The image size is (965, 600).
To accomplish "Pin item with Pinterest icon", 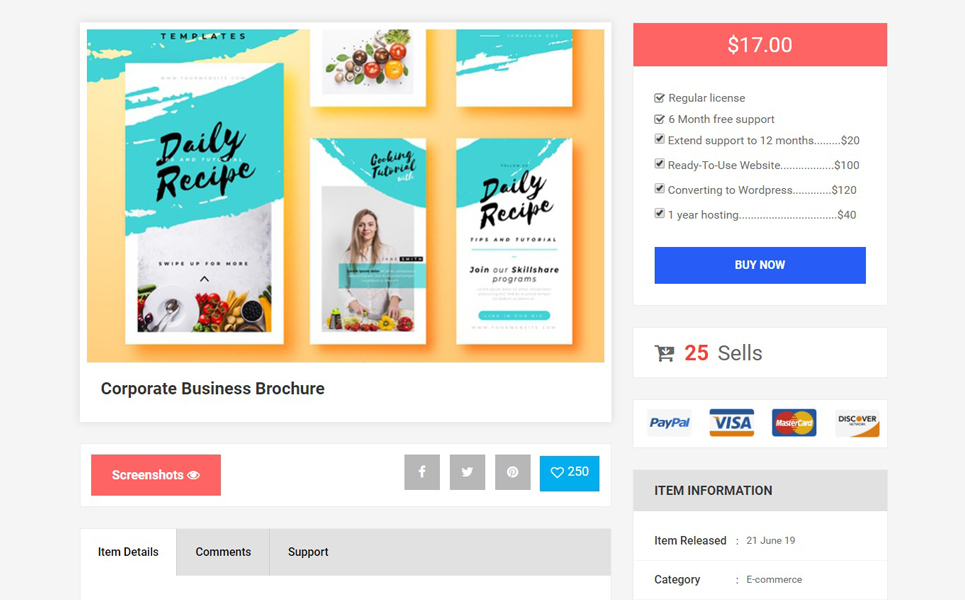I will [513, 472].
